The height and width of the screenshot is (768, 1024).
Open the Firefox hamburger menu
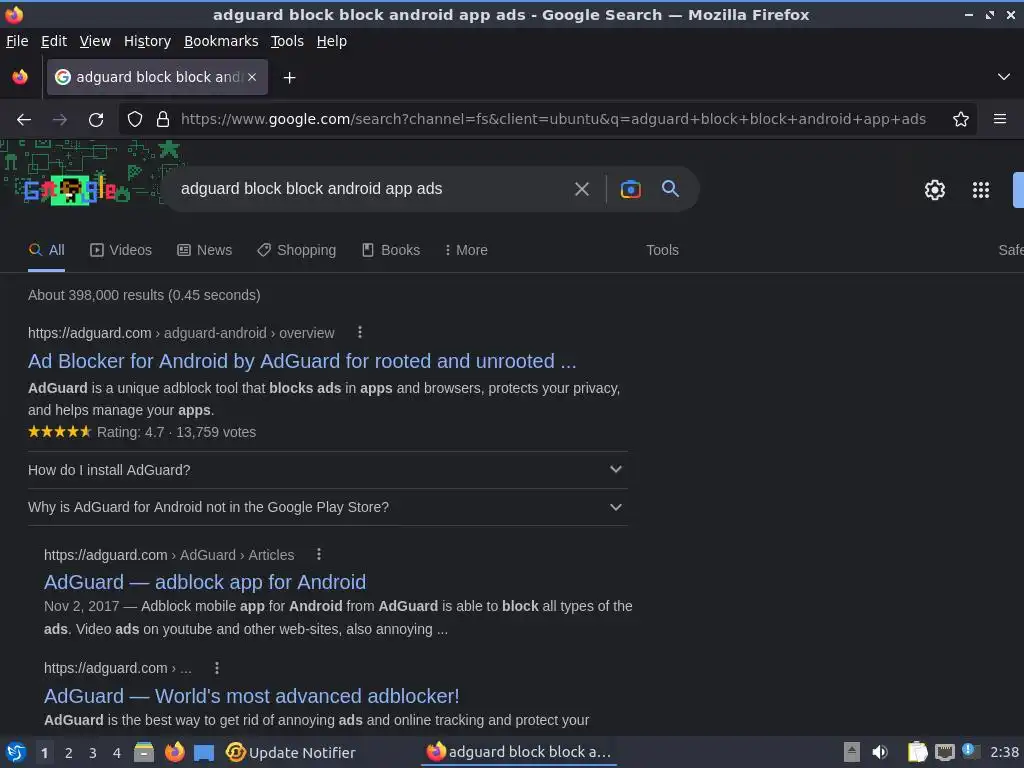[x=999, y=120]
